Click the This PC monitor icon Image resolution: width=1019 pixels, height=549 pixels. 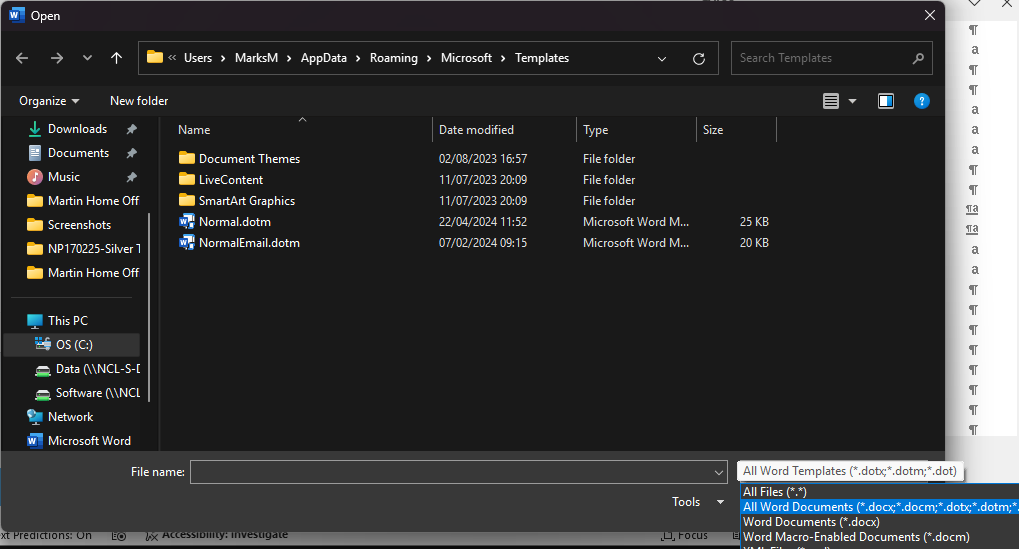[x=34, y=320]
